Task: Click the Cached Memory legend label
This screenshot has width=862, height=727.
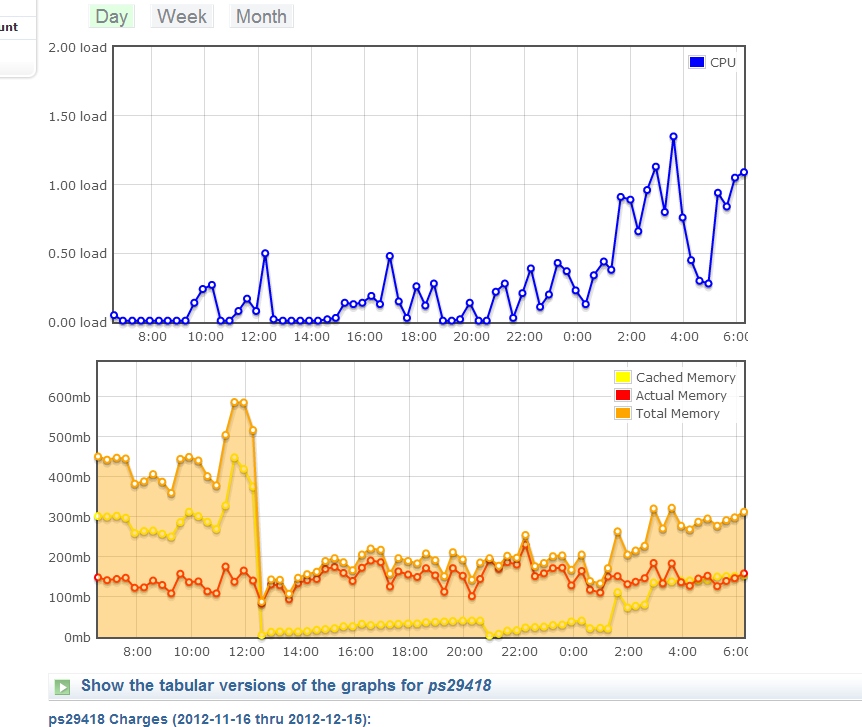Action: tap(685, 378)
